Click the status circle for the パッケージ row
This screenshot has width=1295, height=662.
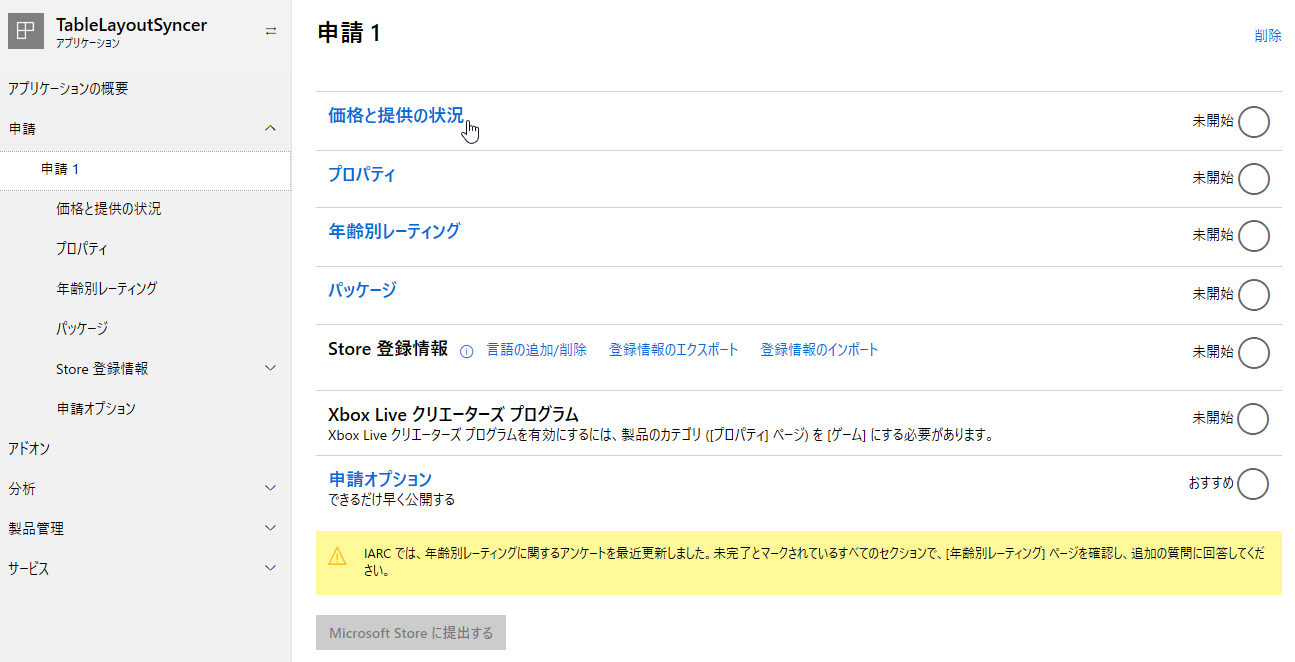click(1254, 295)
